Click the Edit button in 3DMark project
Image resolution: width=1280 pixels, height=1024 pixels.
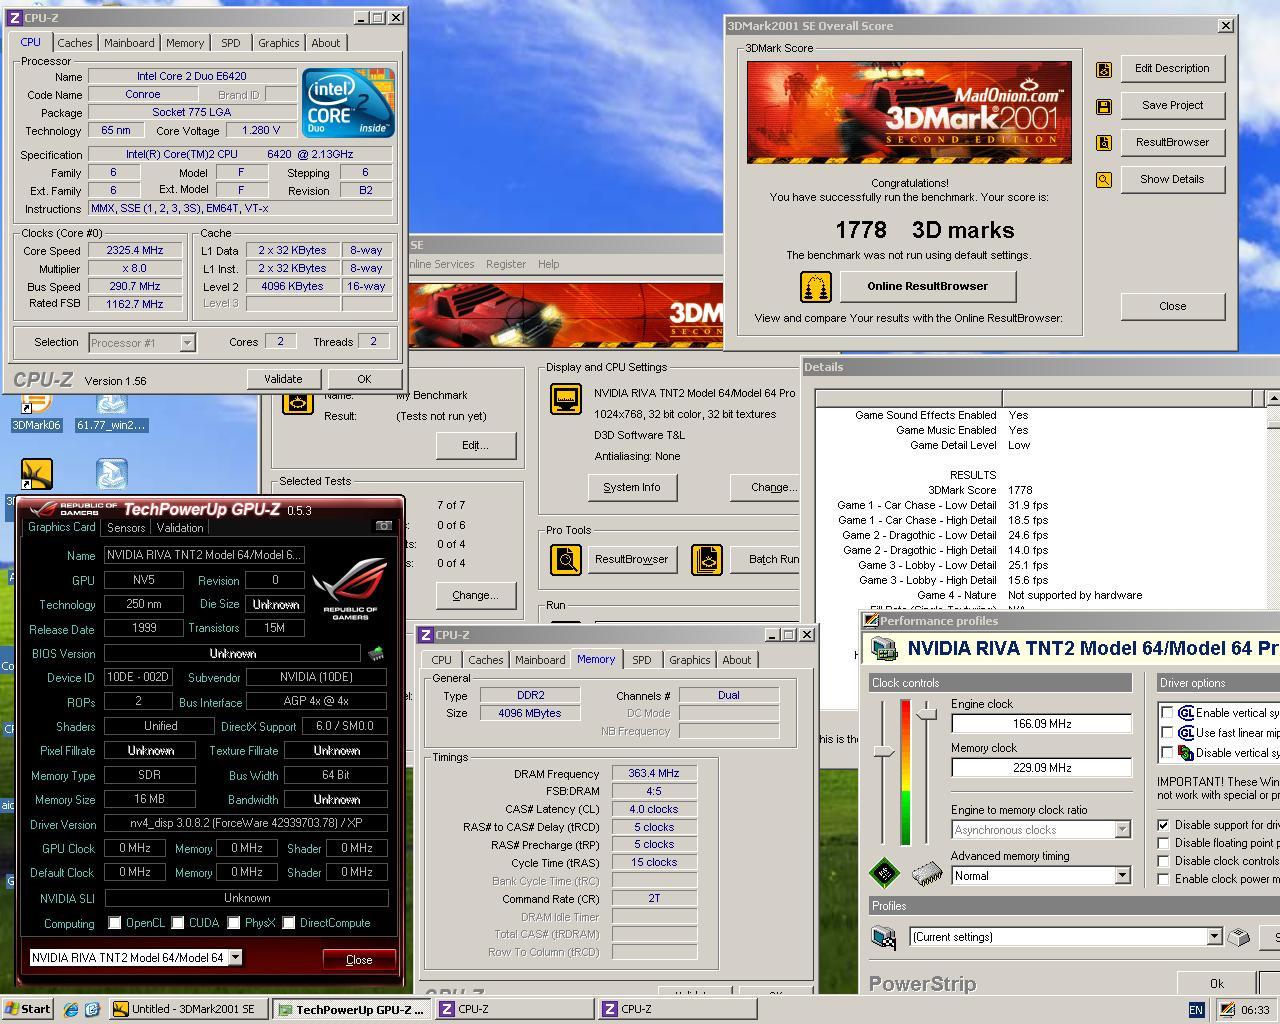tap(475, 445)
